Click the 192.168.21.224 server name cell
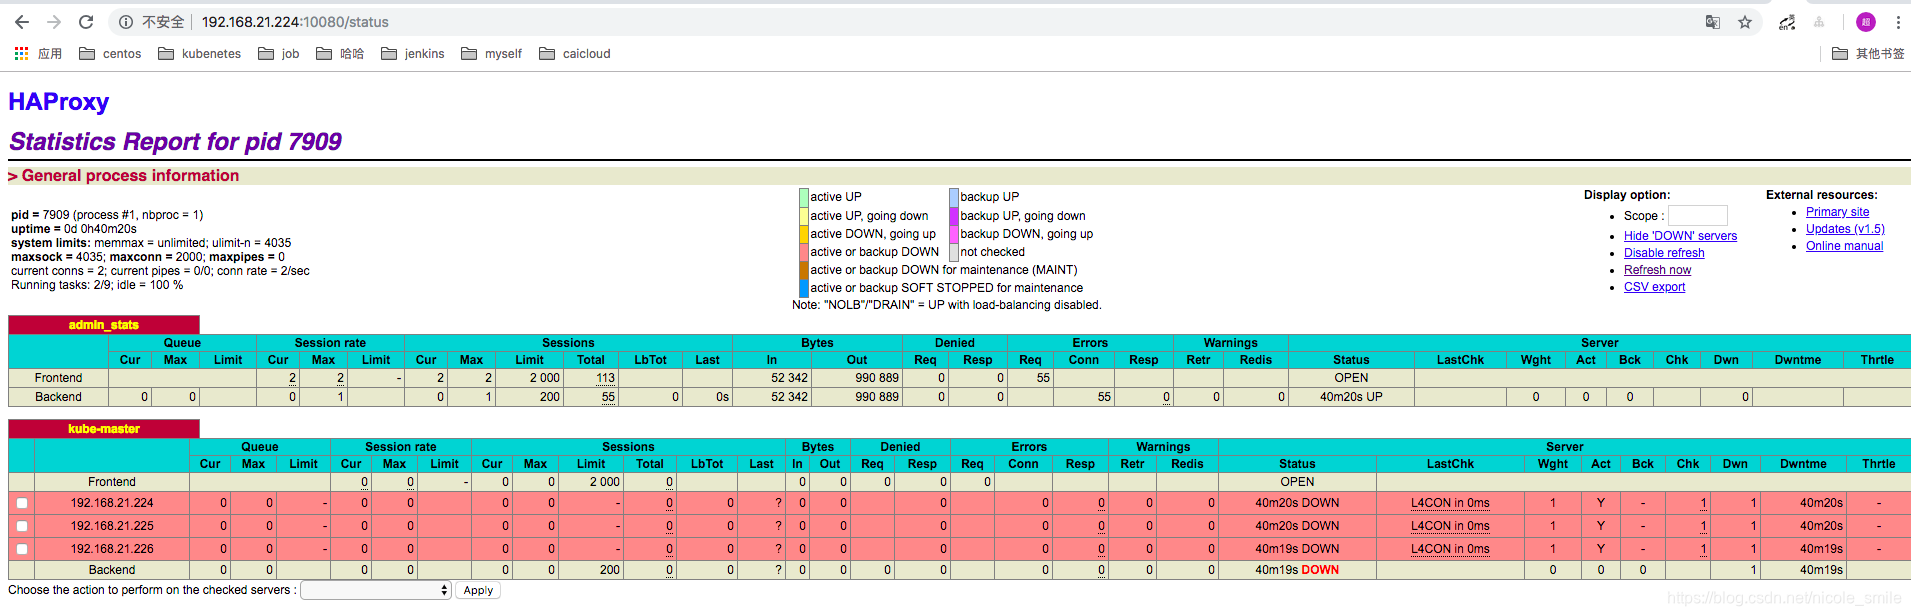 (112, 503)
